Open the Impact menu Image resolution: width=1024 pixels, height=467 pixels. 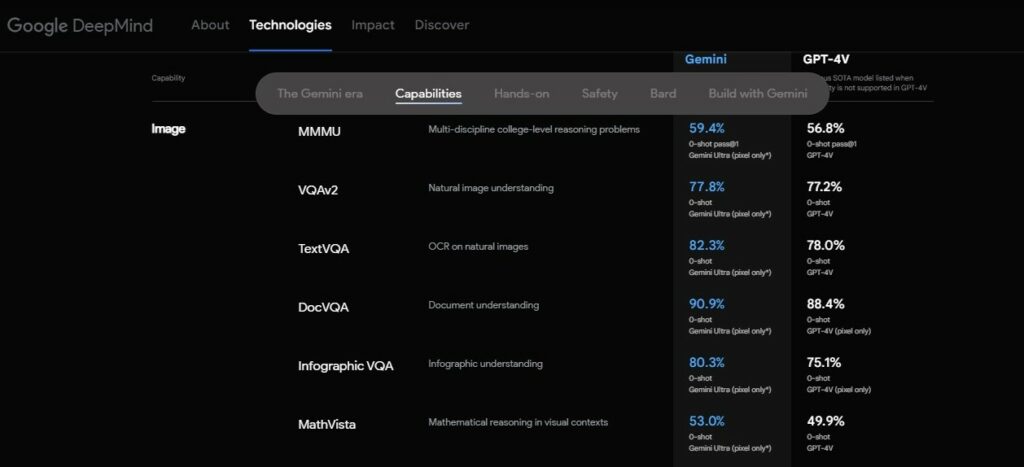pos(373,25)
